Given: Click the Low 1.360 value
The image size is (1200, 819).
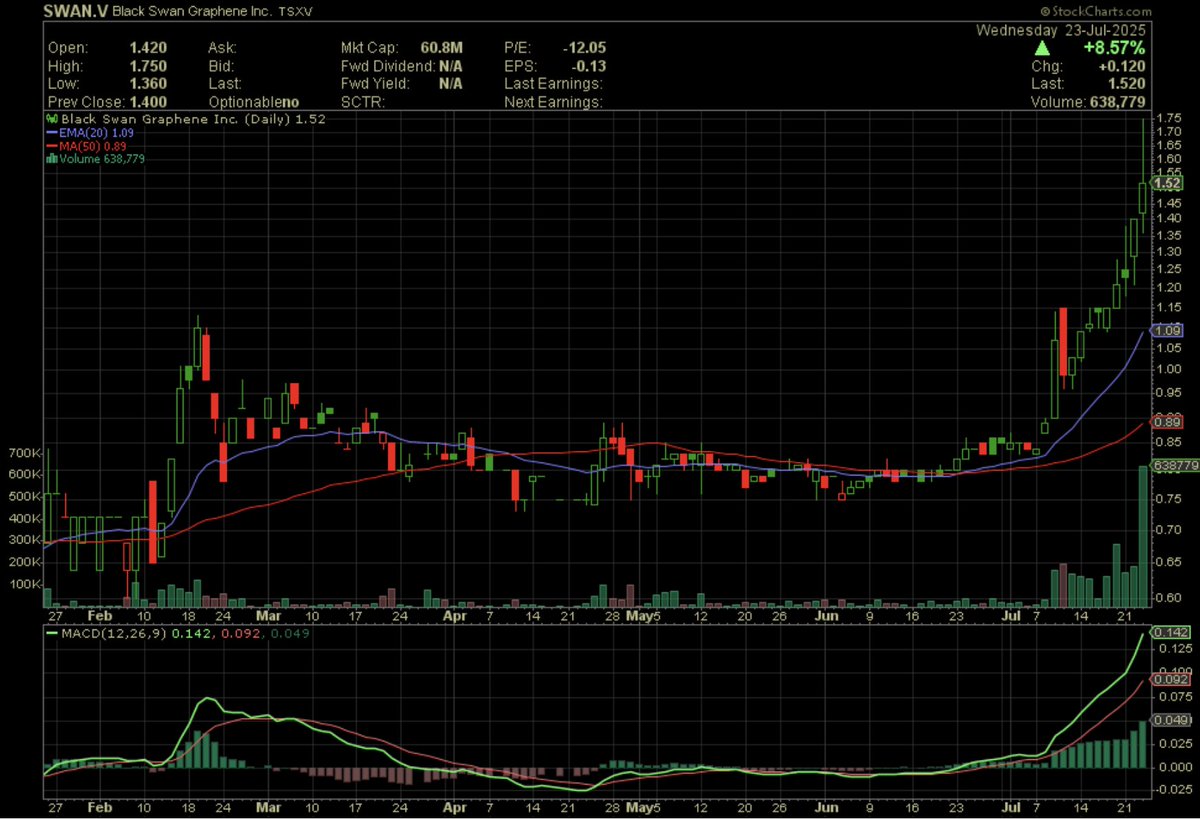Looking at the screenshot, I should [x=148, y=83].
